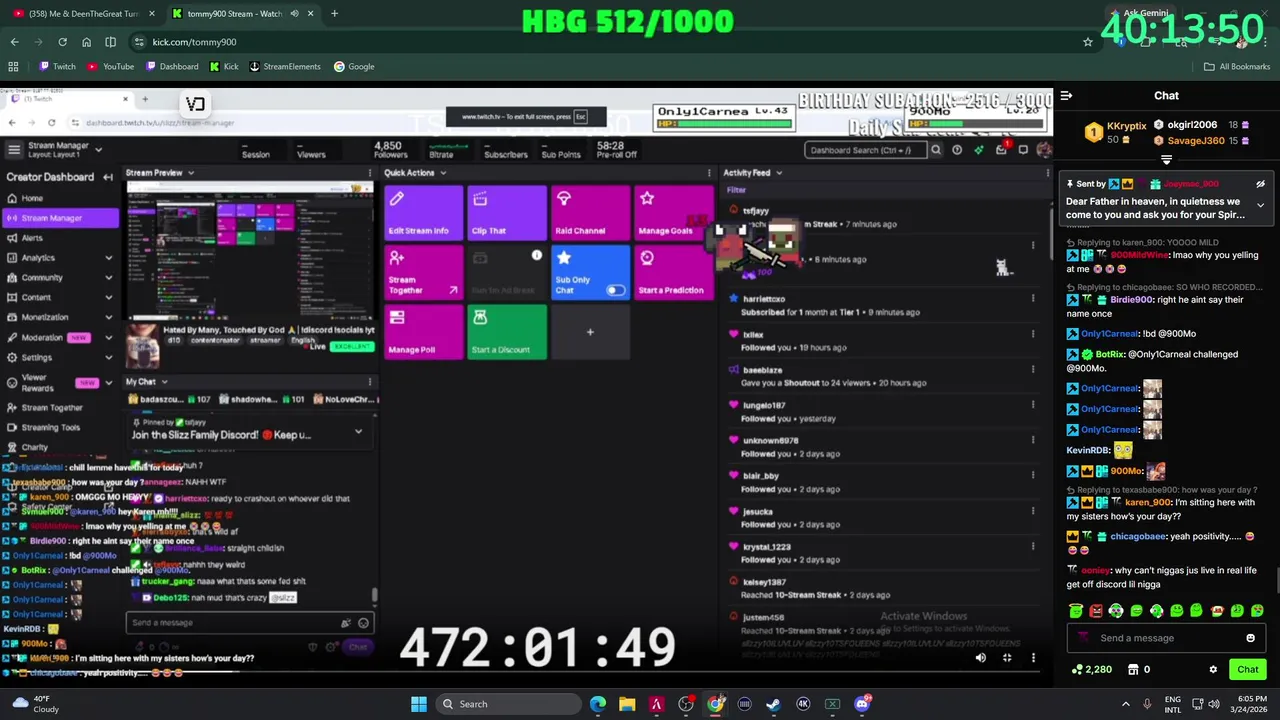Toggle the Sub Only Chat switch
Image resolution: width=1280 pixels, height=720 pixels.
615,290
